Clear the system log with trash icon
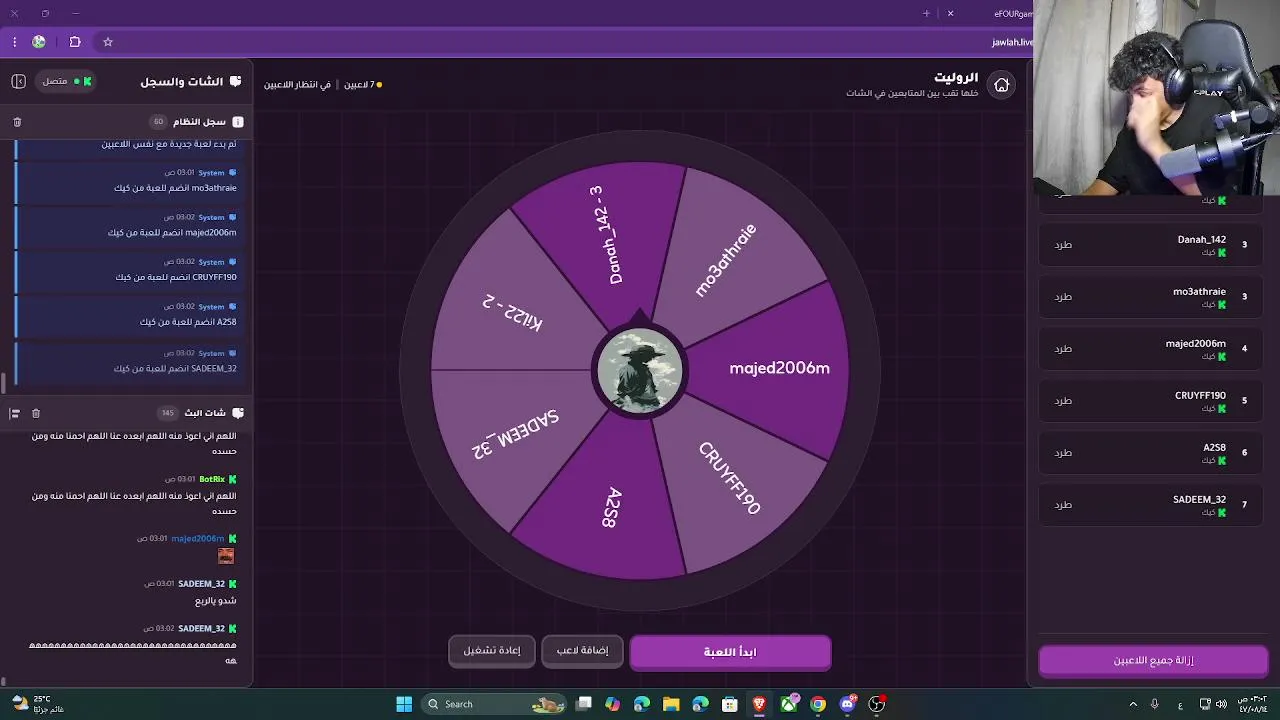This screenshot has width=1280, height=720. coord(17,122)
